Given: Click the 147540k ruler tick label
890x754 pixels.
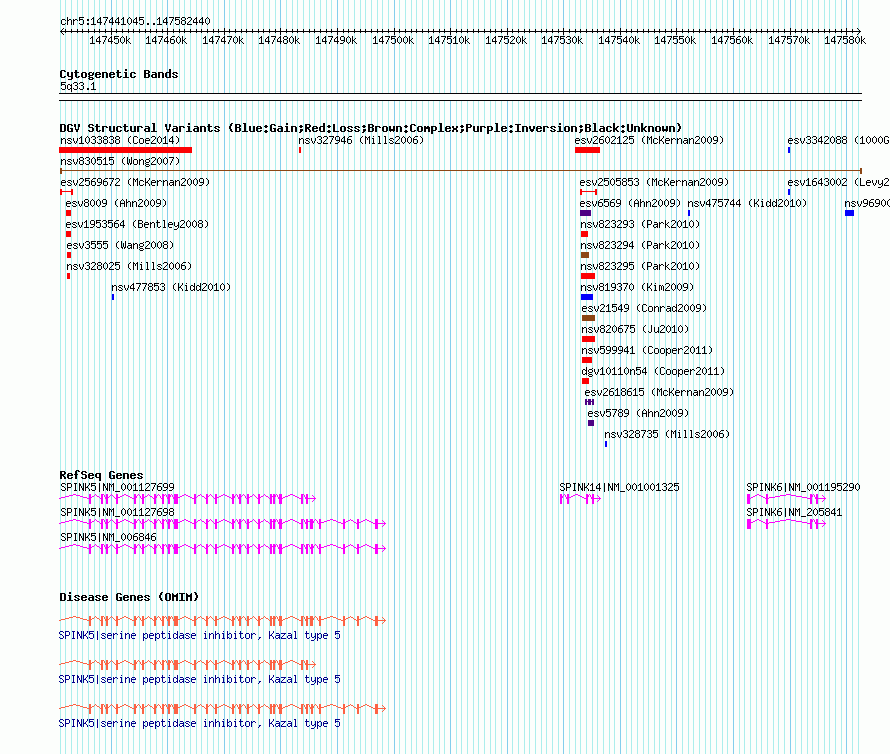Looking at the screenshot, I should click(619, 40).
